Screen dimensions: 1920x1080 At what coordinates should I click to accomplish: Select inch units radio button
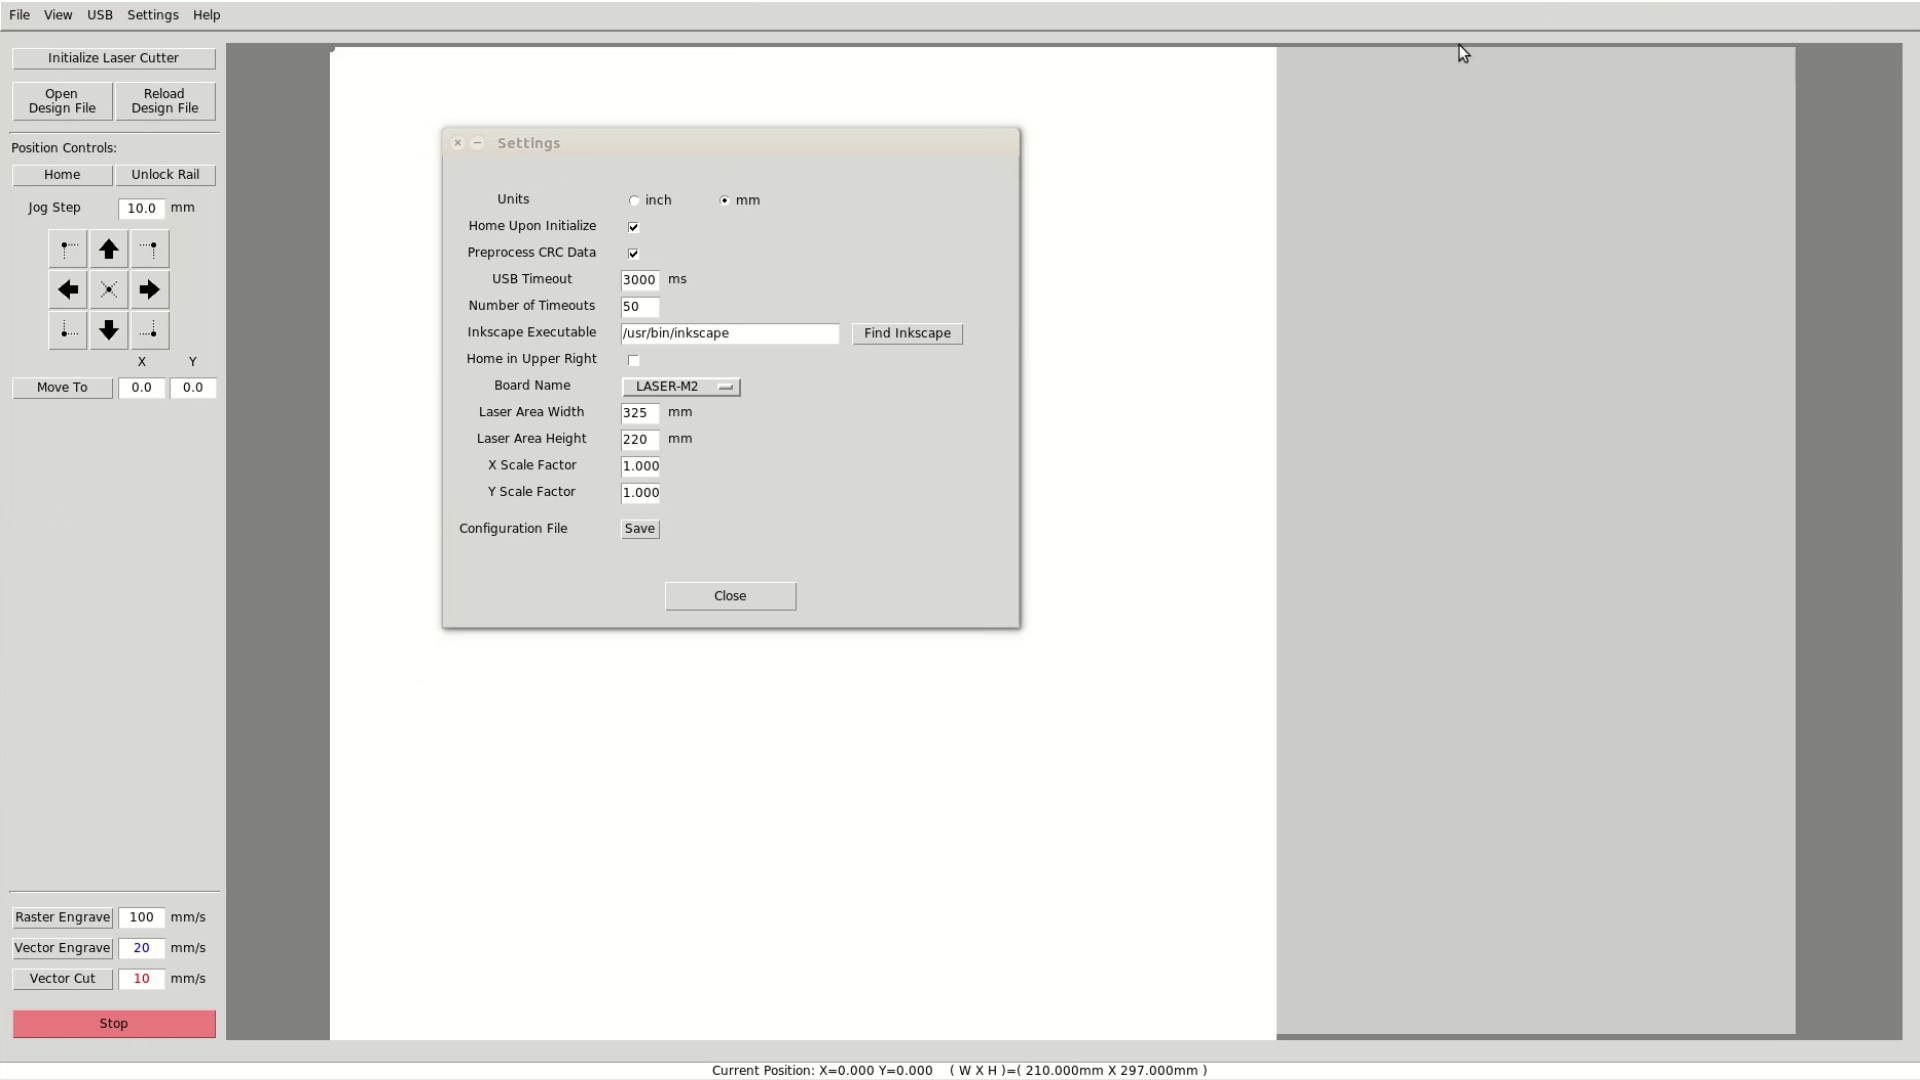coord(634,201)
